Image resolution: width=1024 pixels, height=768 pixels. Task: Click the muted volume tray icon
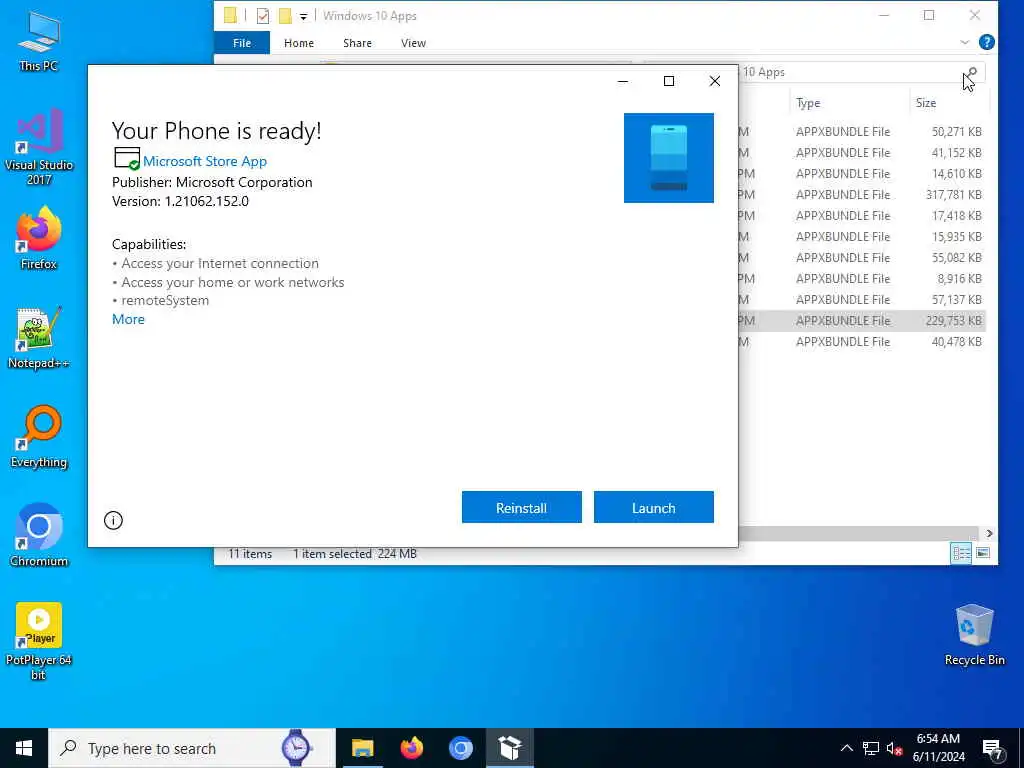coord(894,748)
